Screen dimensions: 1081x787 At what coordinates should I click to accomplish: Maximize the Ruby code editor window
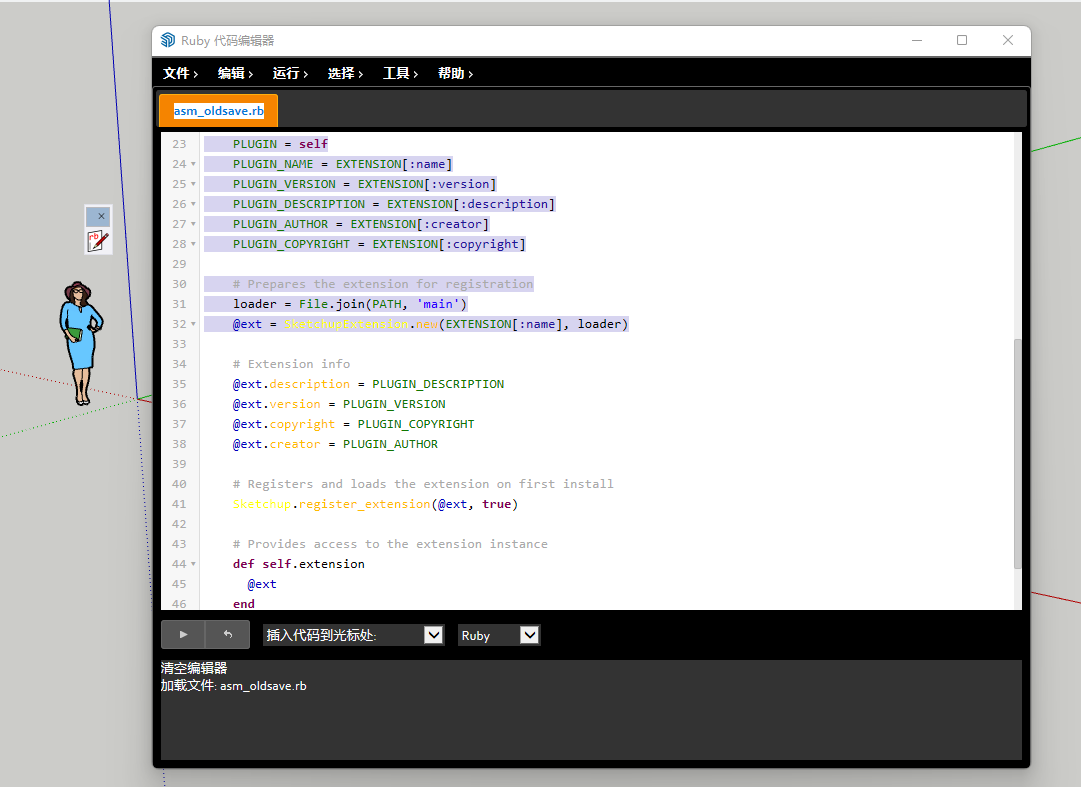[962, 40]
